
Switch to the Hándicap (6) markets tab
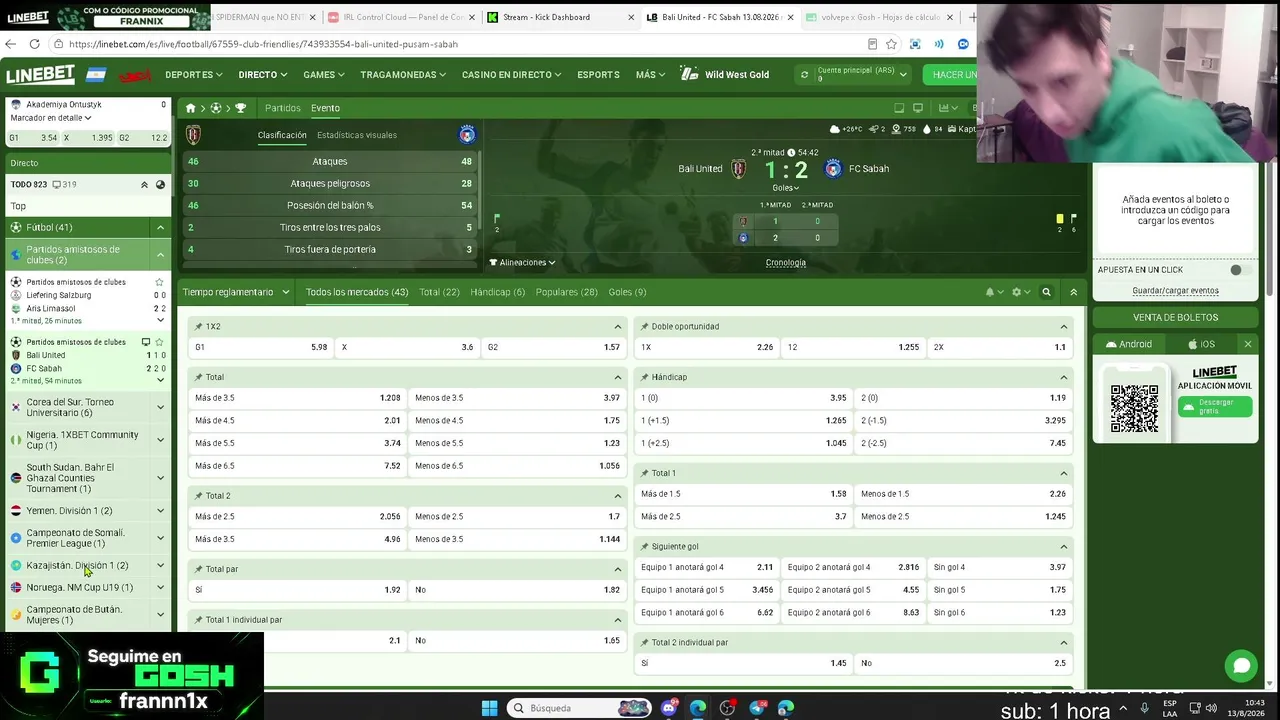pos(497,292)
